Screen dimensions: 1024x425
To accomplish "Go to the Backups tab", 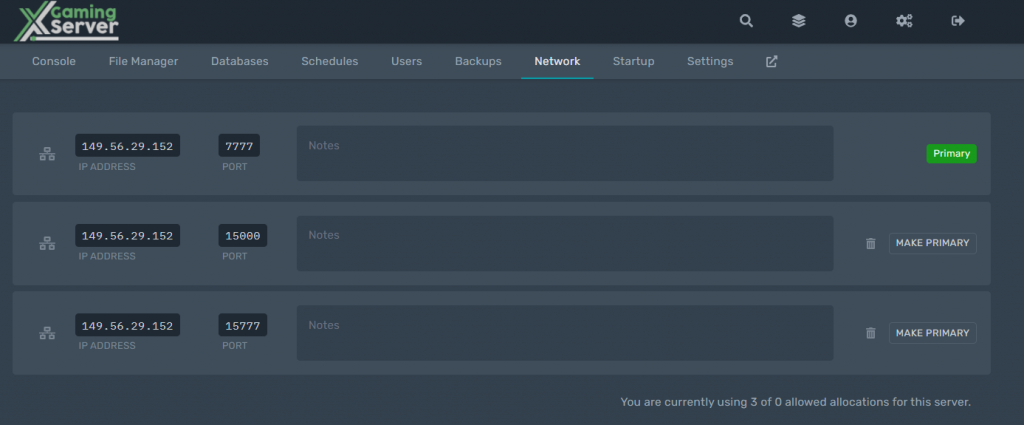I will pyautogui.click(x=478, y=61).
